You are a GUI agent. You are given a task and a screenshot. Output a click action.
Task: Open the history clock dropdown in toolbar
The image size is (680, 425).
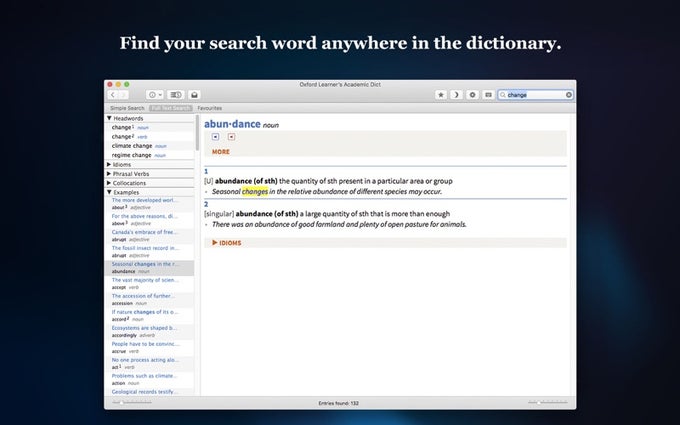click(x=154, y=95)
